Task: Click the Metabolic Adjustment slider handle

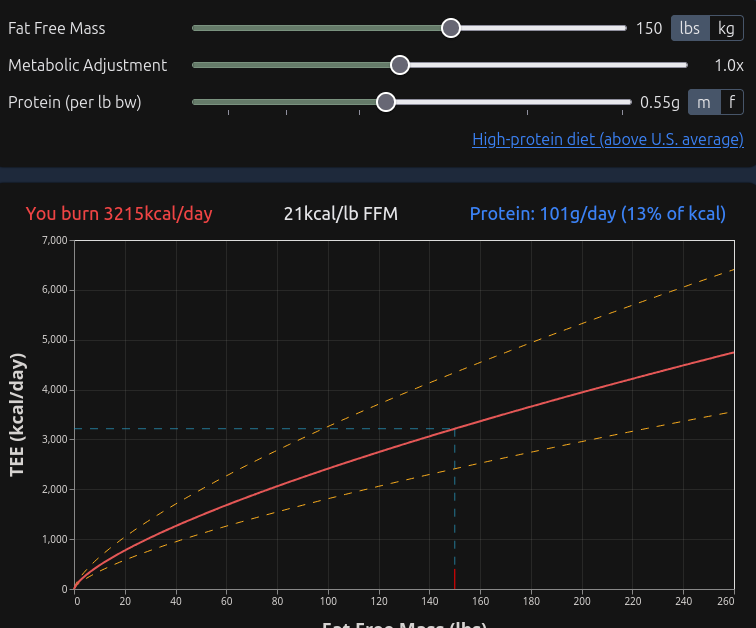Action: coord(400,65)
